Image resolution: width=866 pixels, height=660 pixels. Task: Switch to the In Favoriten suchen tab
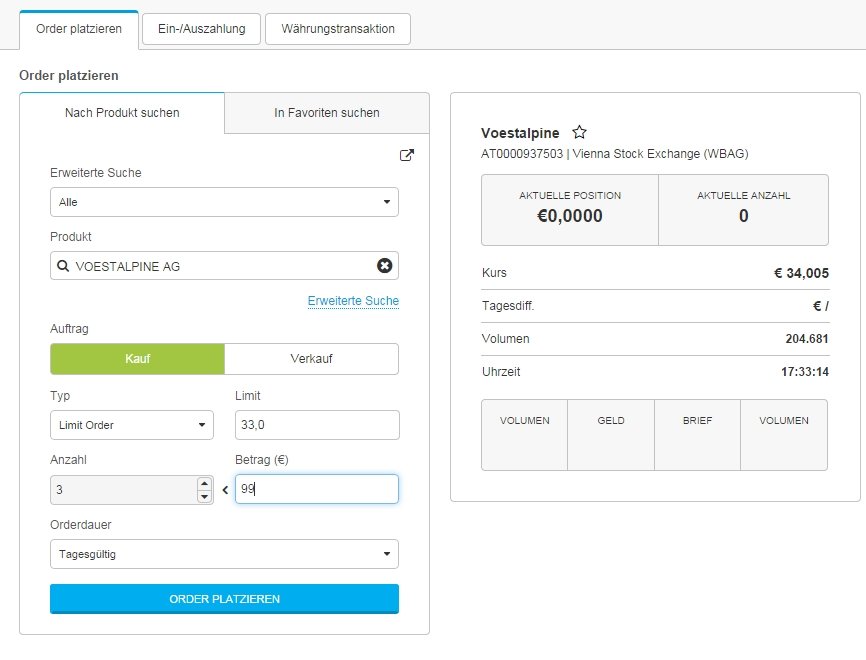[x=327, y=113]
